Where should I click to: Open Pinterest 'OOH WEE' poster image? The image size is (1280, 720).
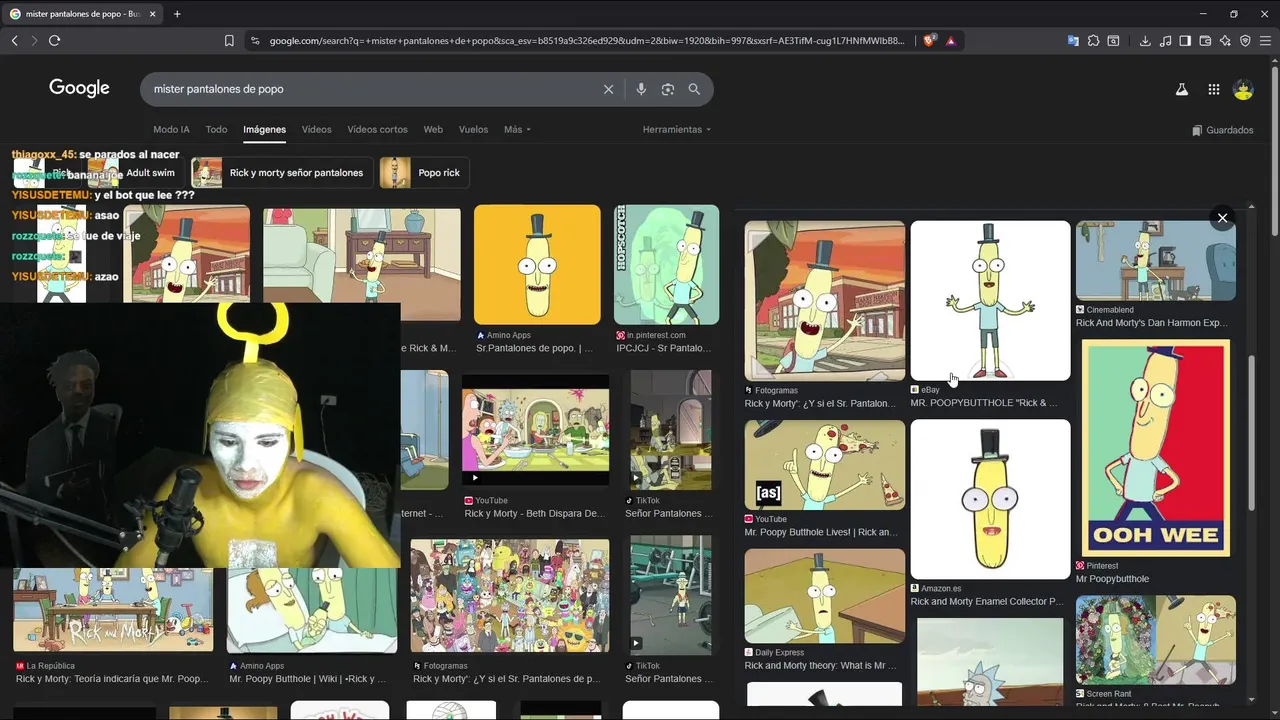click(1156, 448)
